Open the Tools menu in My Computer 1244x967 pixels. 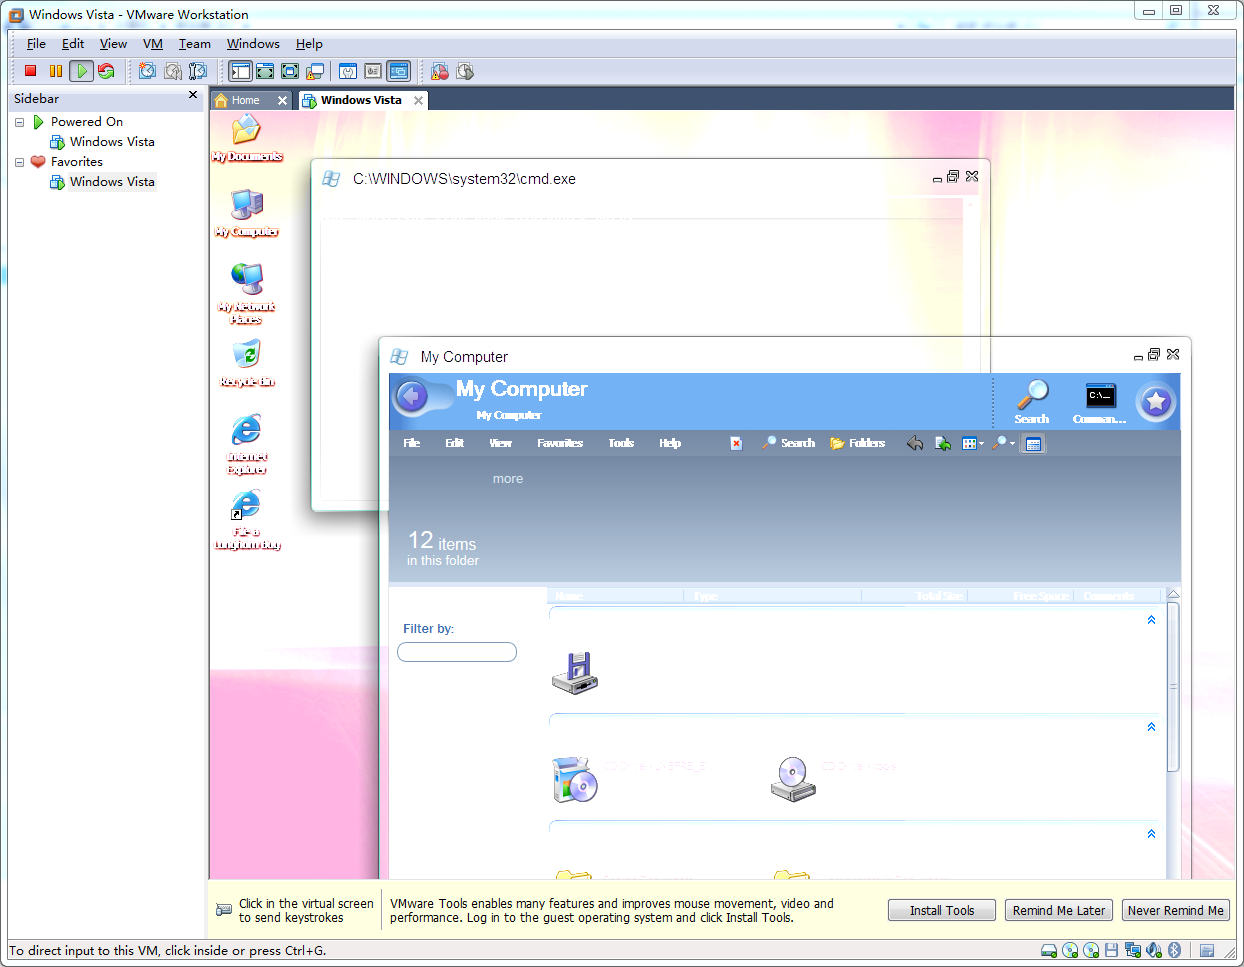pyautogui.click(x=621, y=443)
